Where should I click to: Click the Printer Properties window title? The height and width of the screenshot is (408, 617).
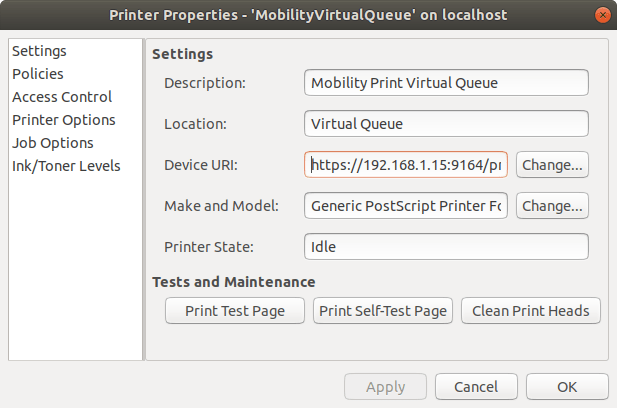point(308,15)
